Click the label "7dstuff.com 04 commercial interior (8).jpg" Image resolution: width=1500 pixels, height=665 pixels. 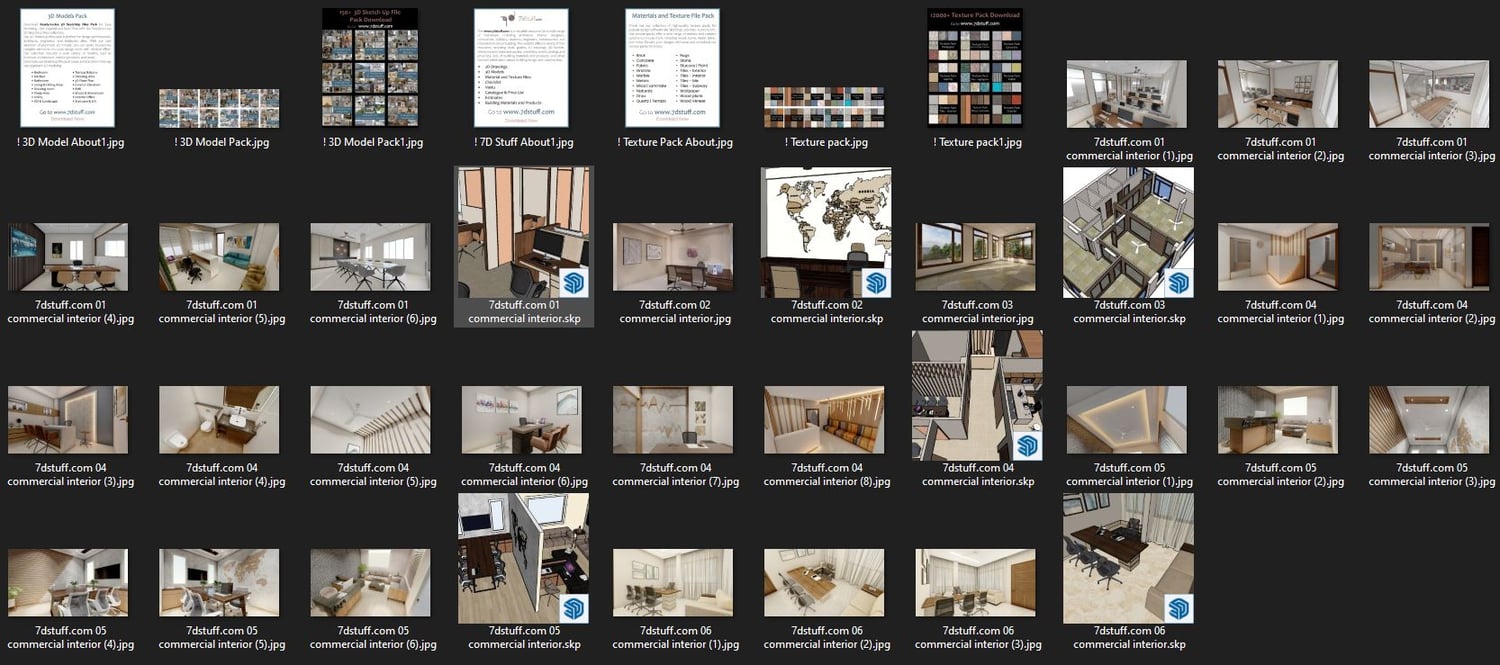(827, 475)
